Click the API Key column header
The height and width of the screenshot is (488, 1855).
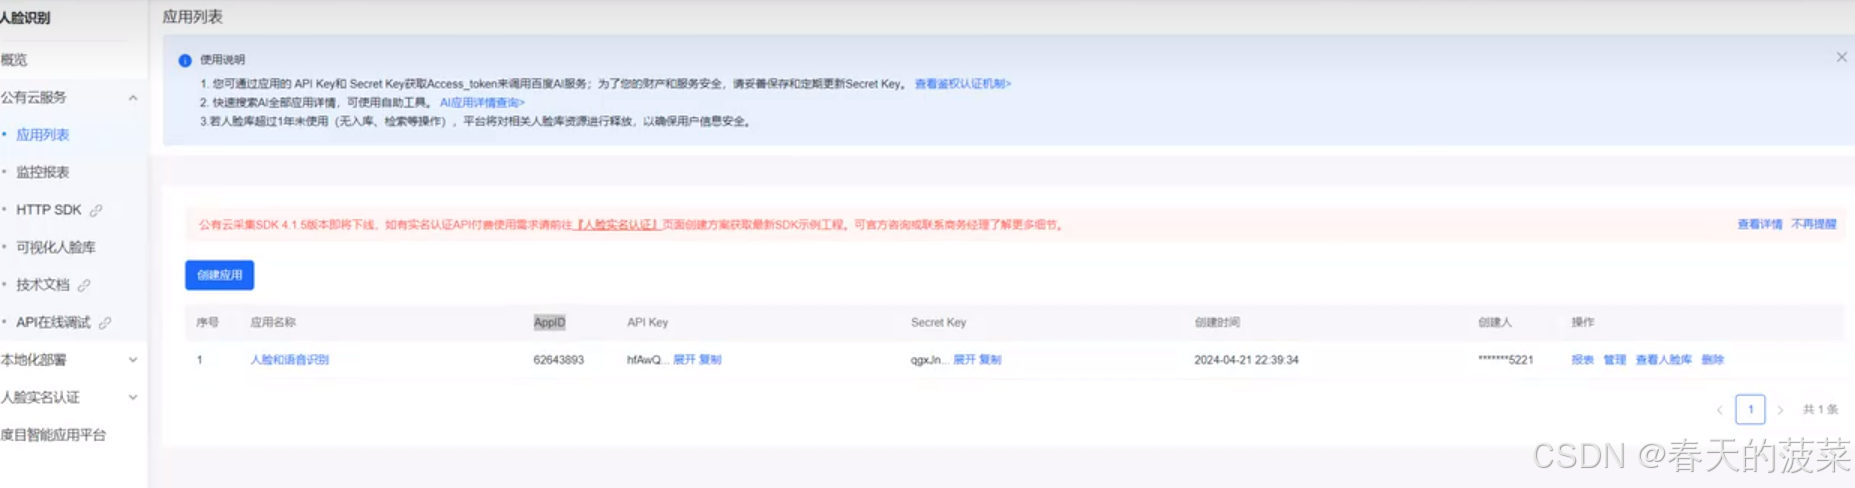click(647, 322)
